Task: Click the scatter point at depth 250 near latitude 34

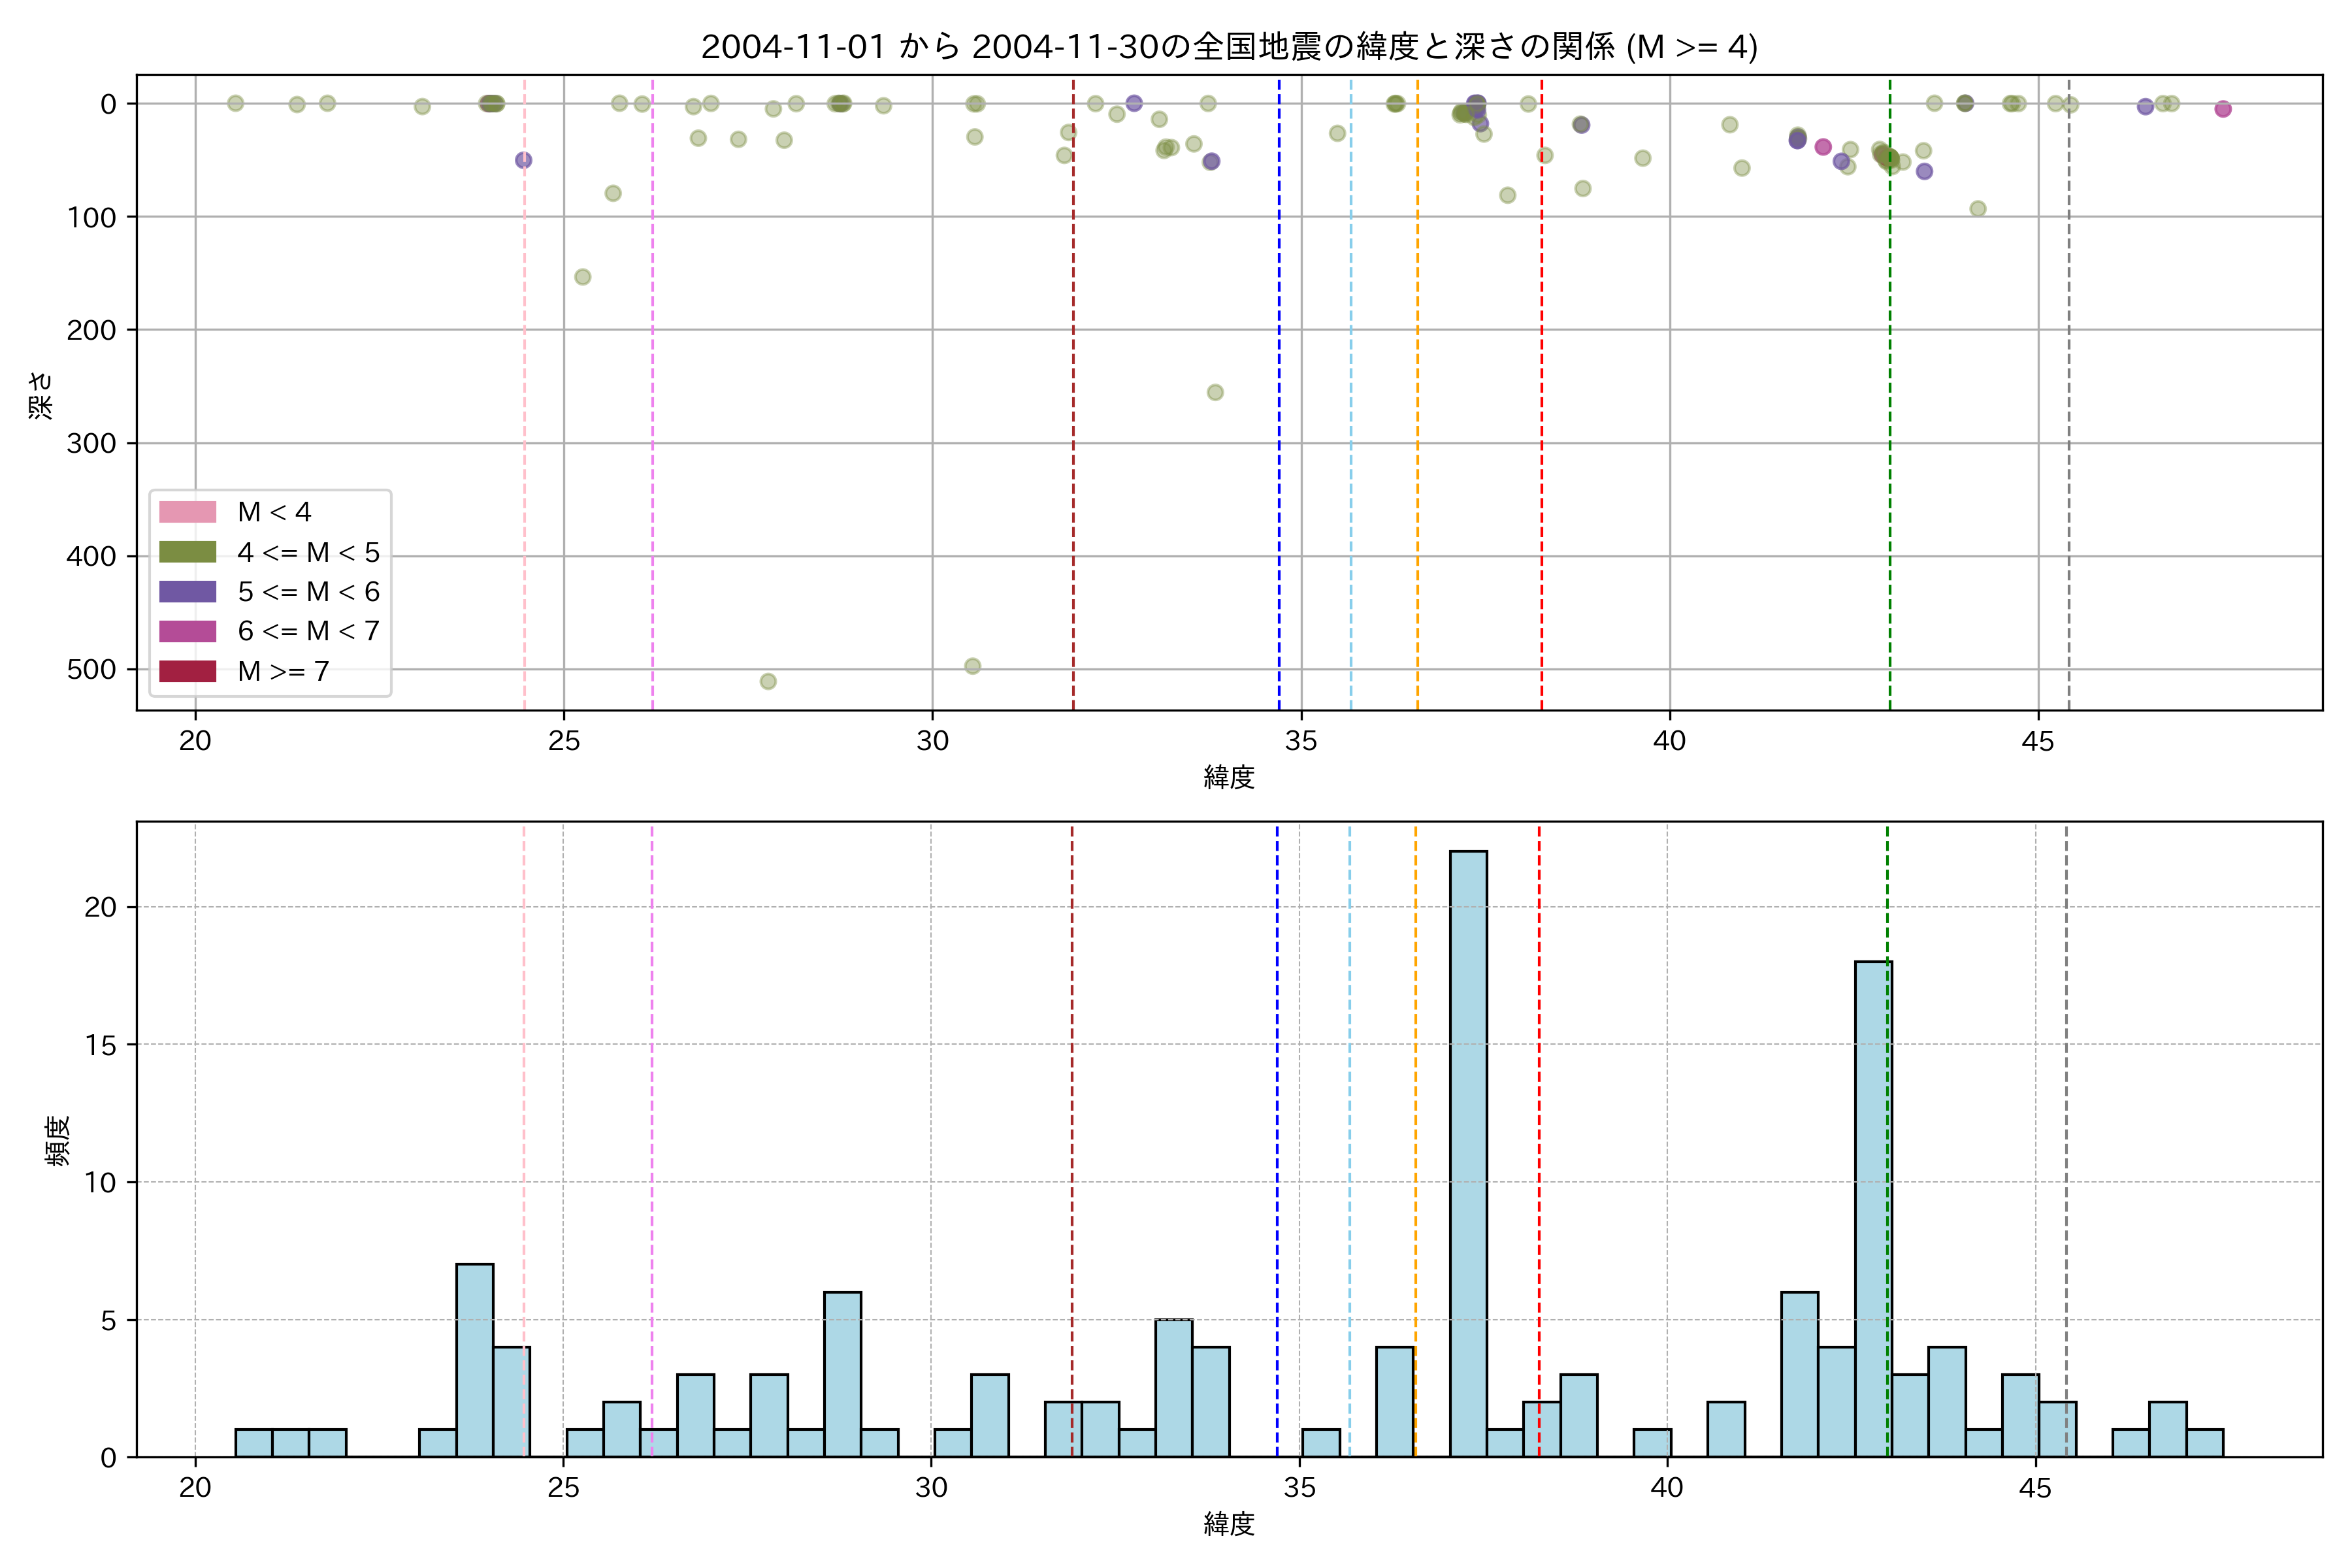Action: [1215, 392]
